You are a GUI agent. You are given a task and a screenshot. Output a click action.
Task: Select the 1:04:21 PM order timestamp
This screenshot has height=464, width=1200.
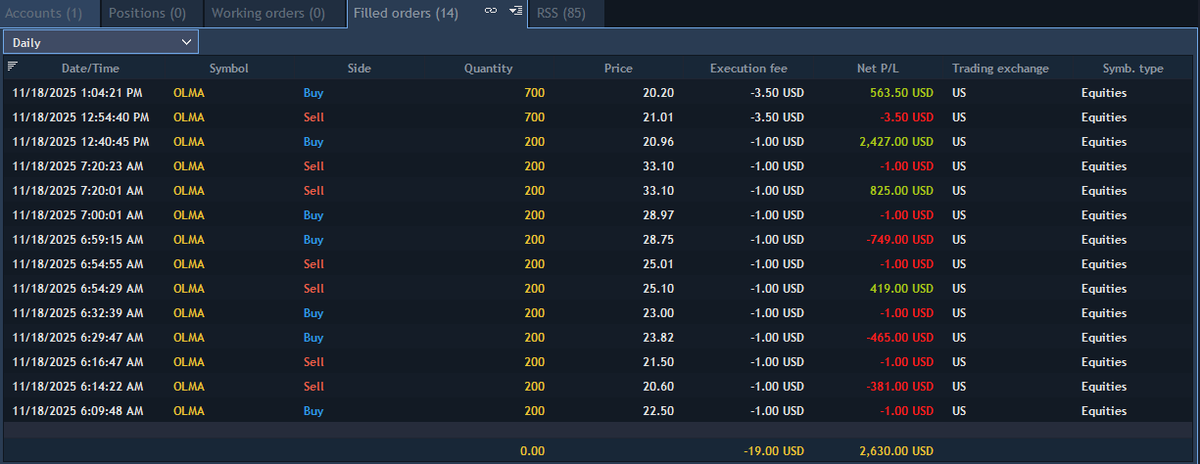(78, 93)
